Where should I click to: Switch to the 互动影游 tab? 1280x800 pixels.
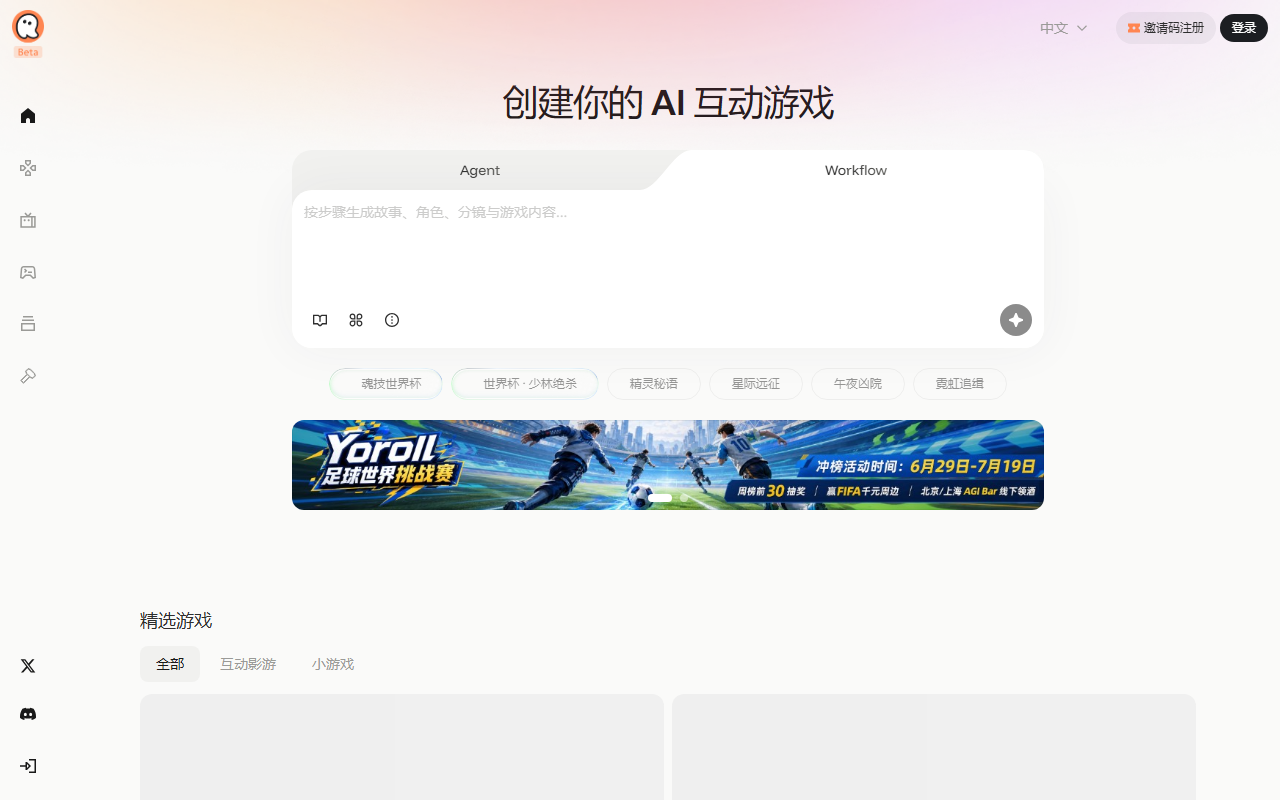[248, 664]
